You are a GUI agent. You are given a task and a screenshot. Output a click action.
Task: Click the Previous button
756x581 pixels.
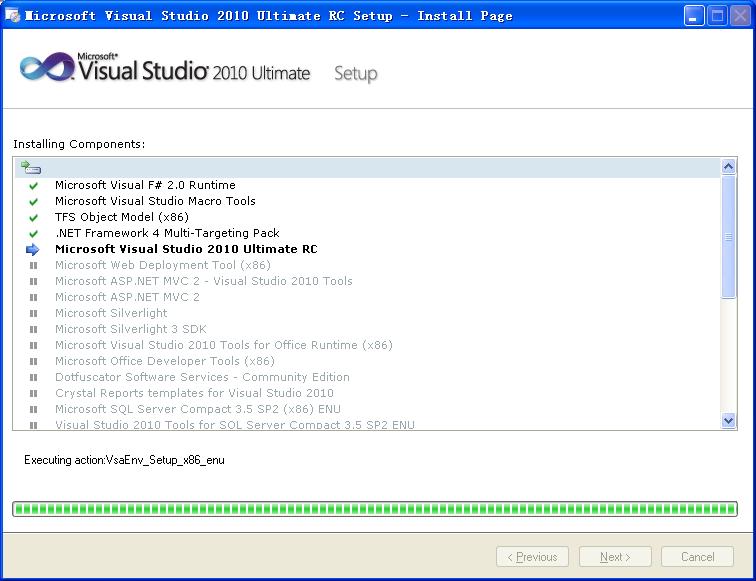532,557
